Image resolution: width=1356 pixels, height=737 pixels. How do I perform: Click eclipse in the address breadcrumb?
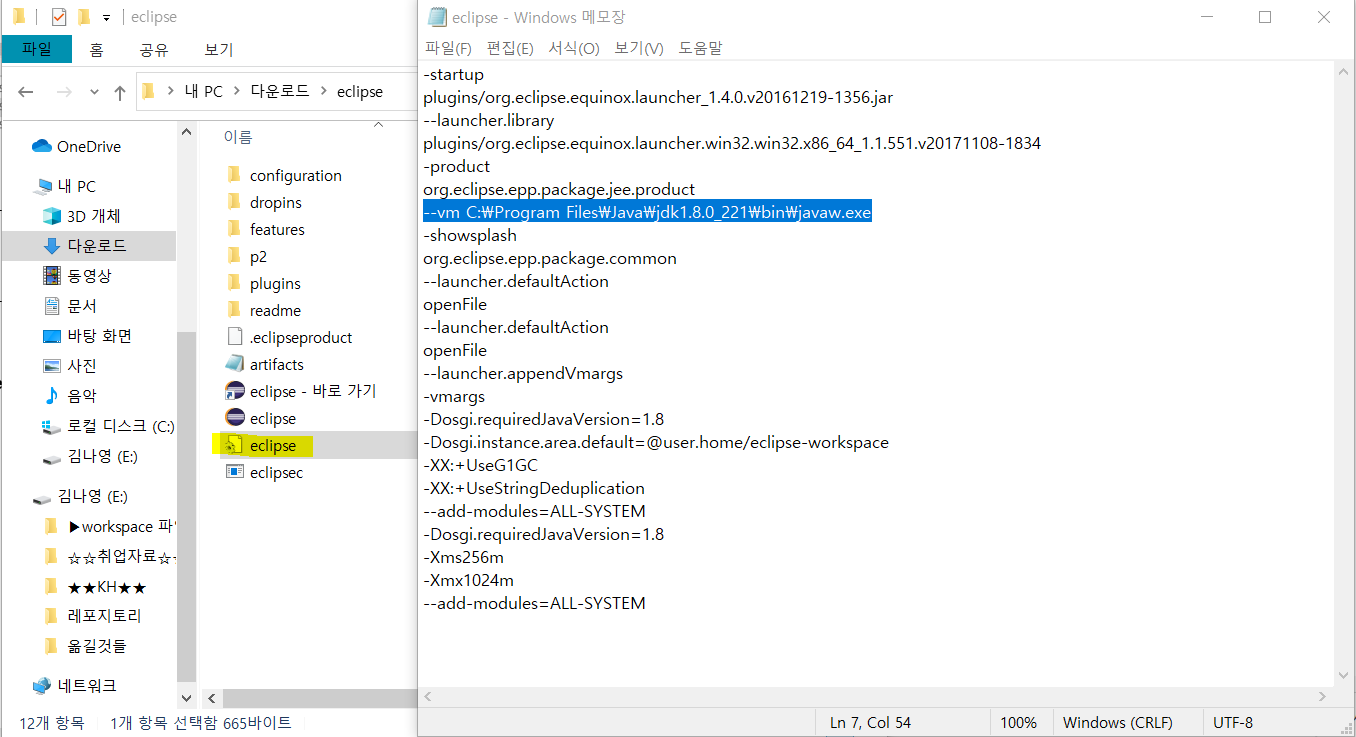360,91
